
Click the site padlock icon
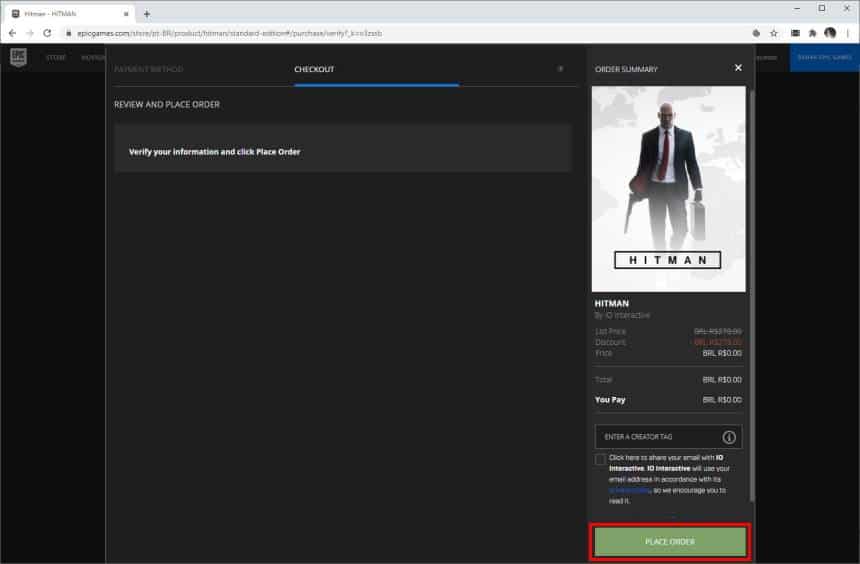pyautogui.click(x=69, y=33)
